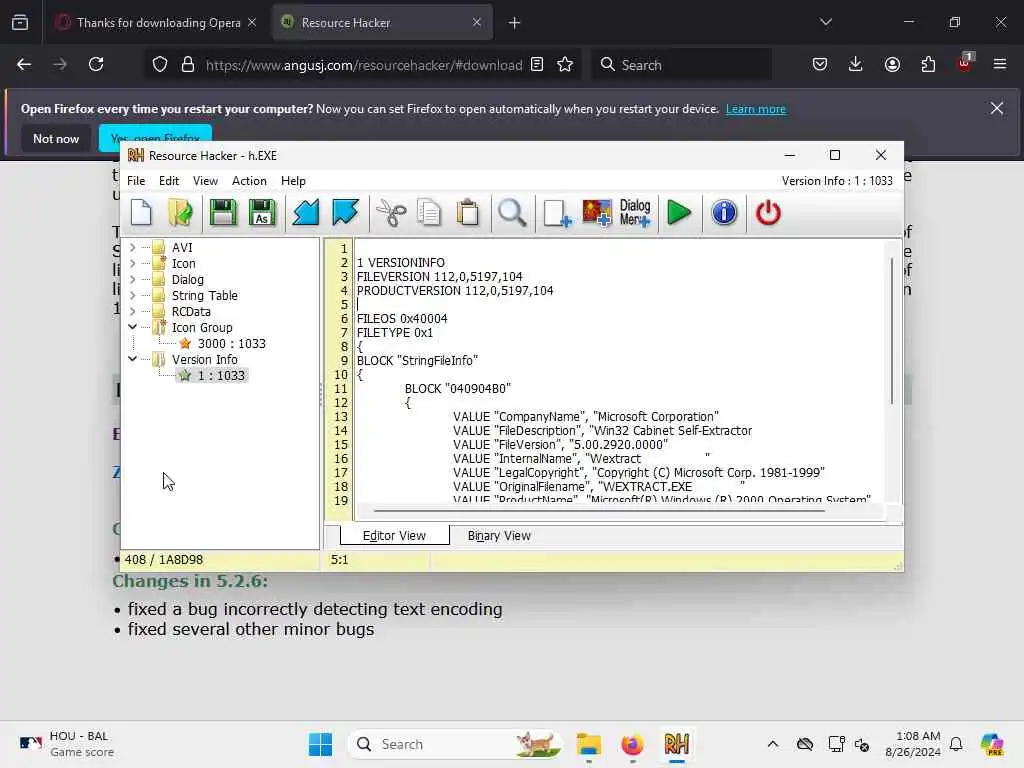Image resolution: width=1024 pixels, height=768 pixels.
Task: Expand the Icon tree folder
Action: (x=133, y=263)
